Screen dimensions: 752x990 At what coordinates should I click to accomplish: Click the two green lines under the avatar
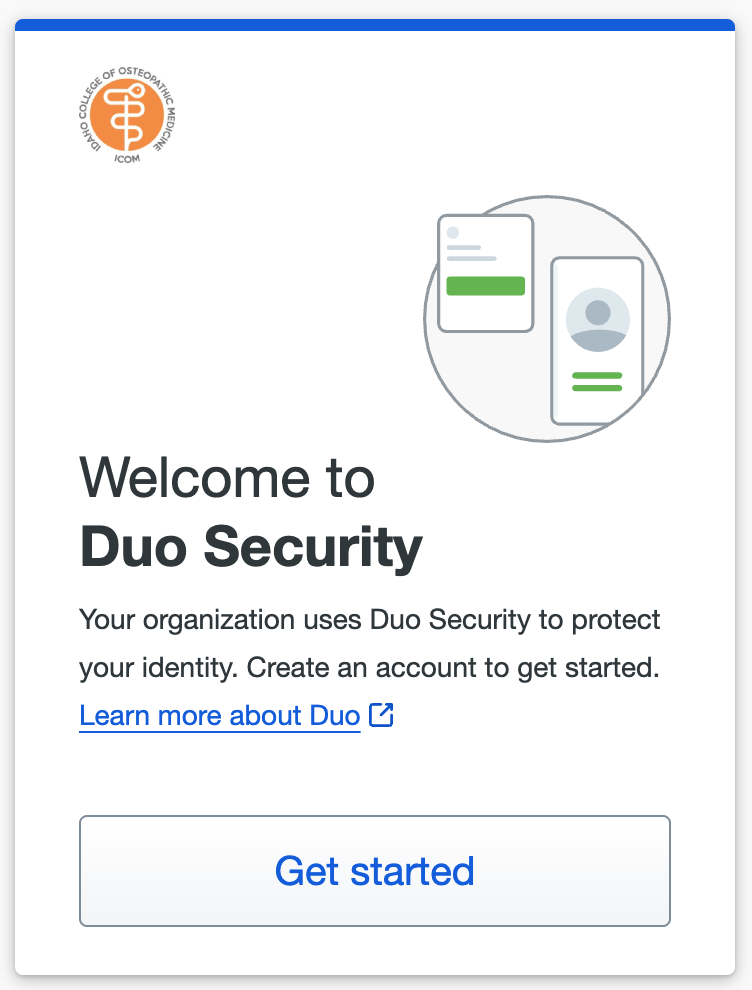click(597, 381)
